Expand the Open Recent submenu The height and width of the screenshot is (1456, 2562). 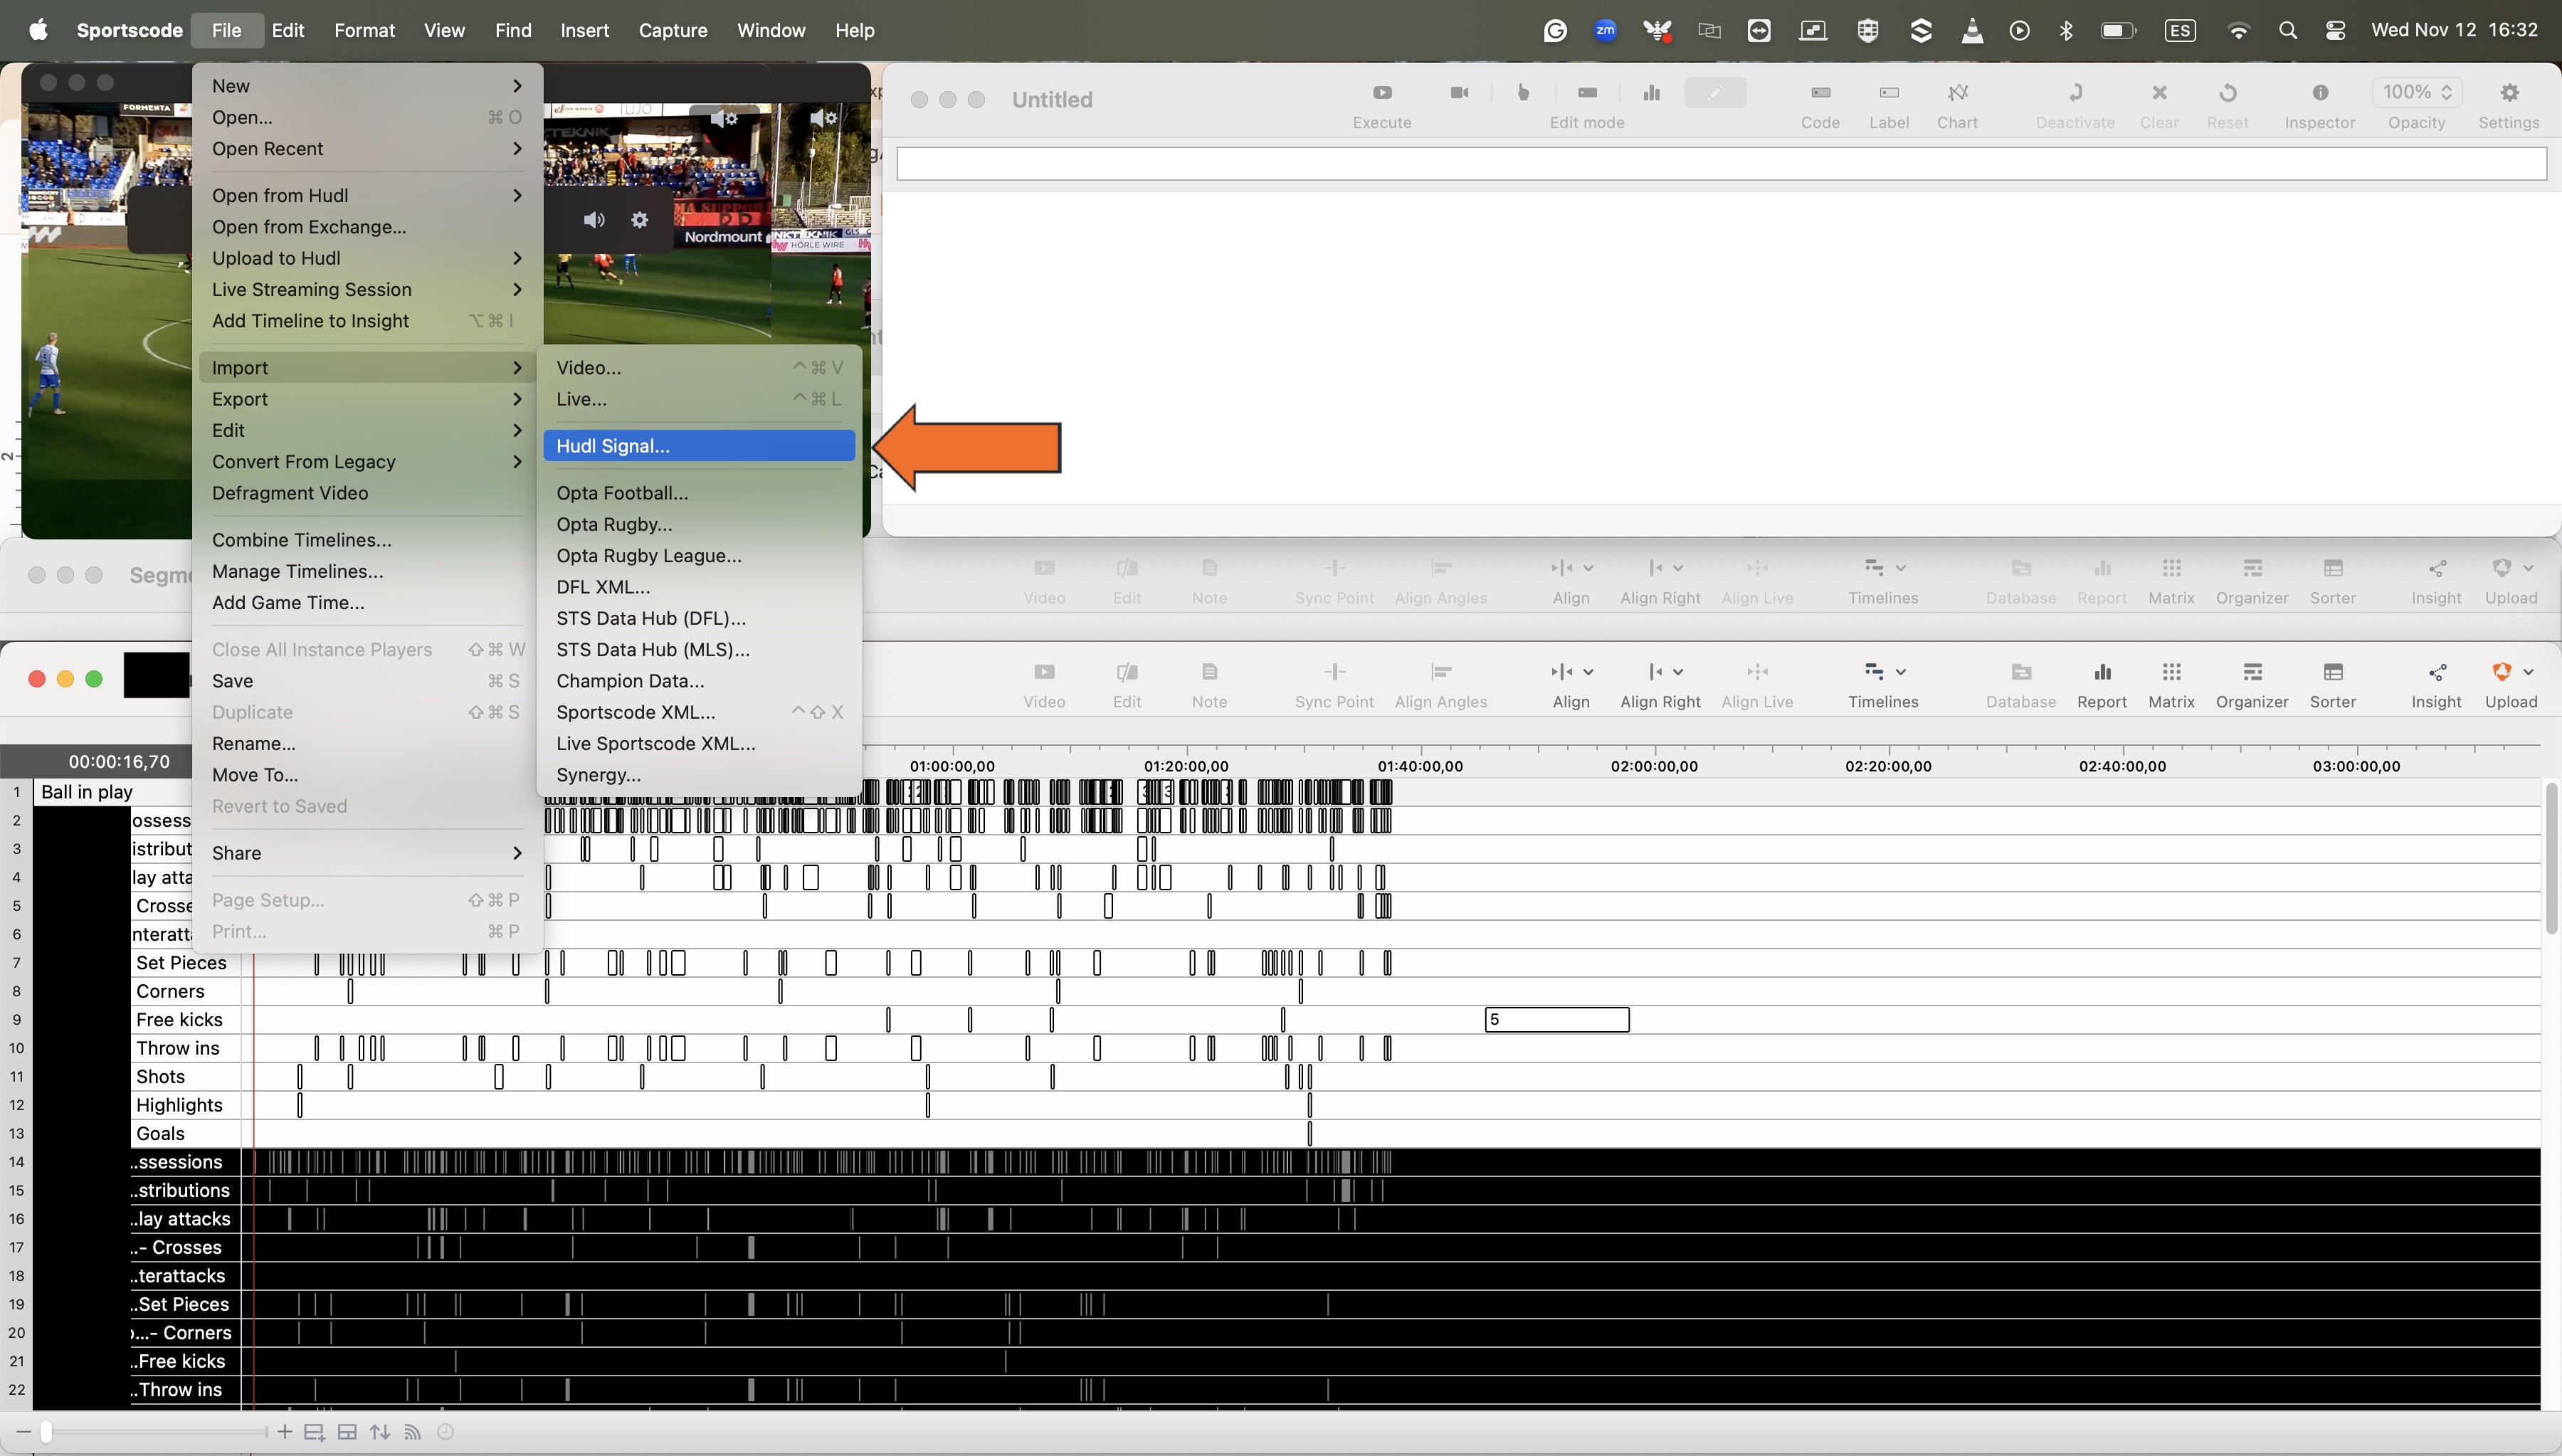tap(367, 149)
